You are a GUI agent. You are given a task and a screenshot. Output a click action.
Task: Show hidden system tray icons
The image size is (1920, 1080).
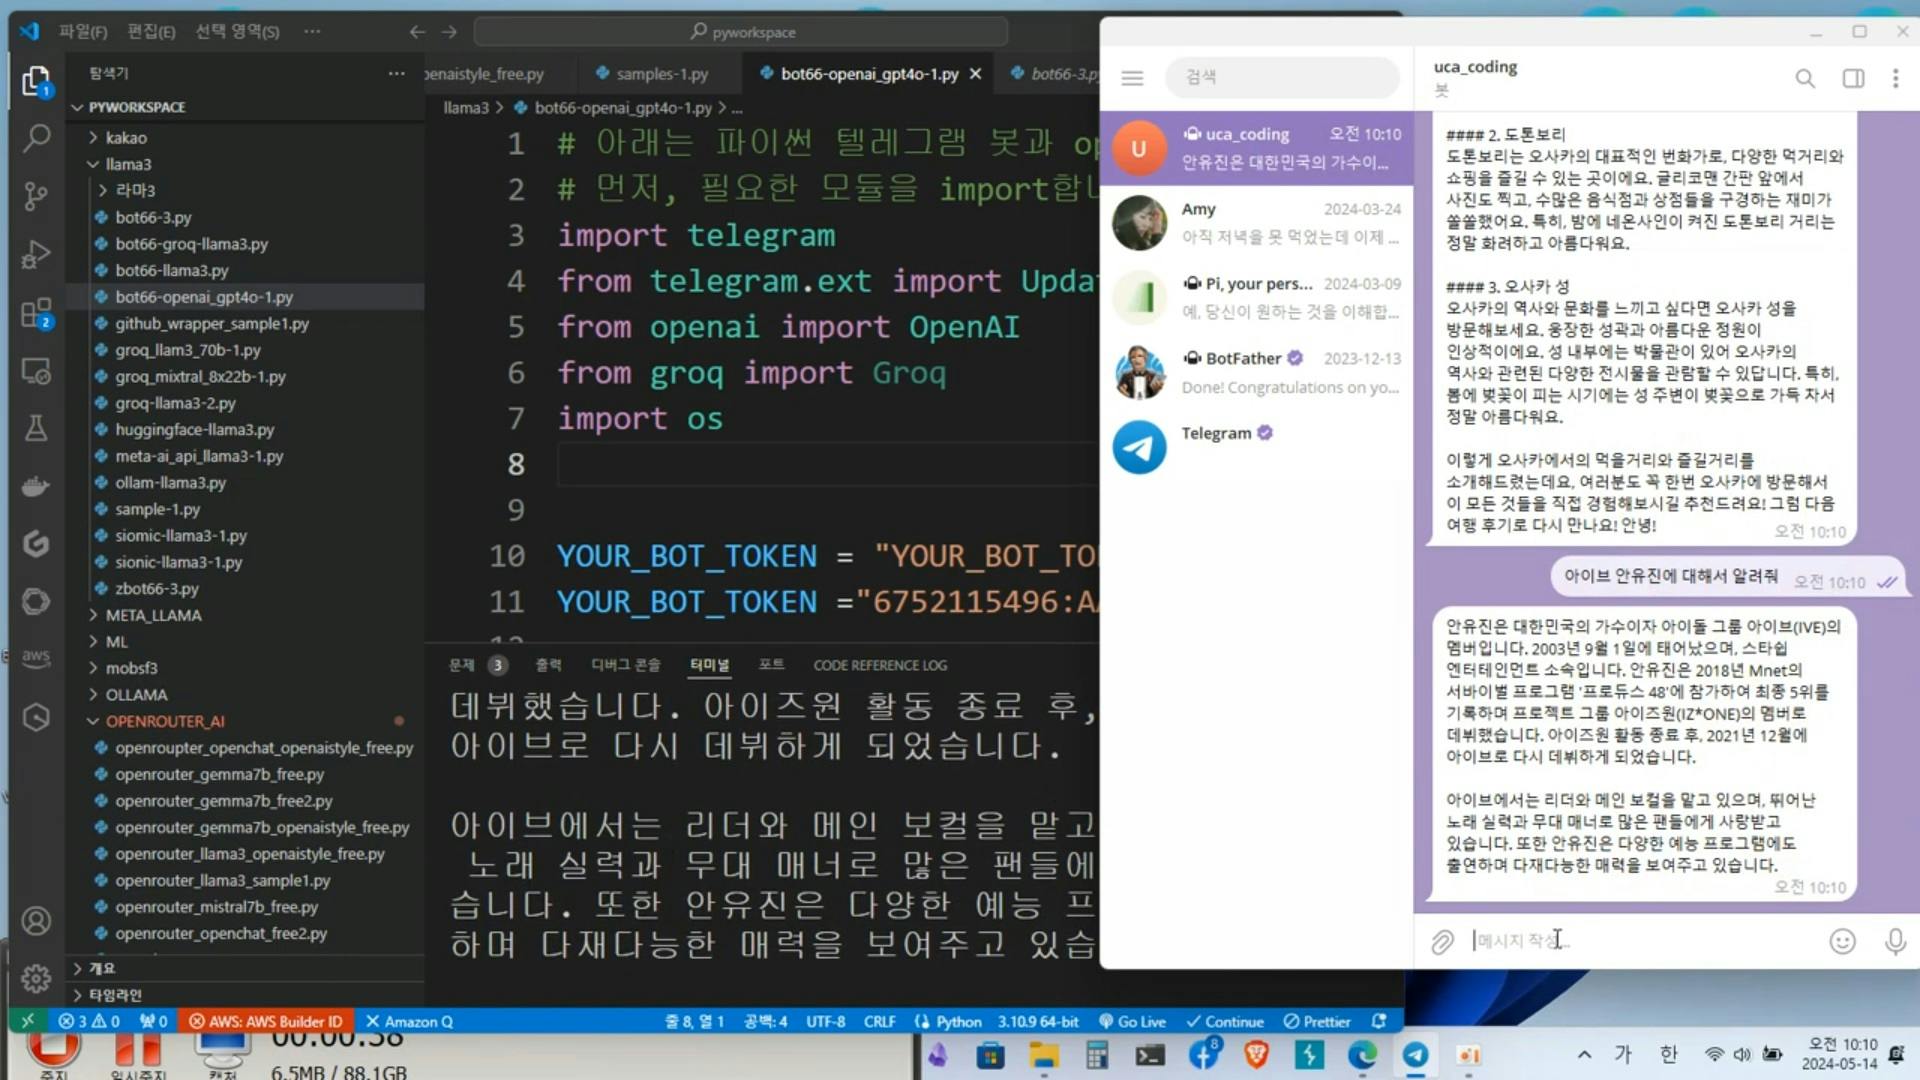tap(1584, 1054)
